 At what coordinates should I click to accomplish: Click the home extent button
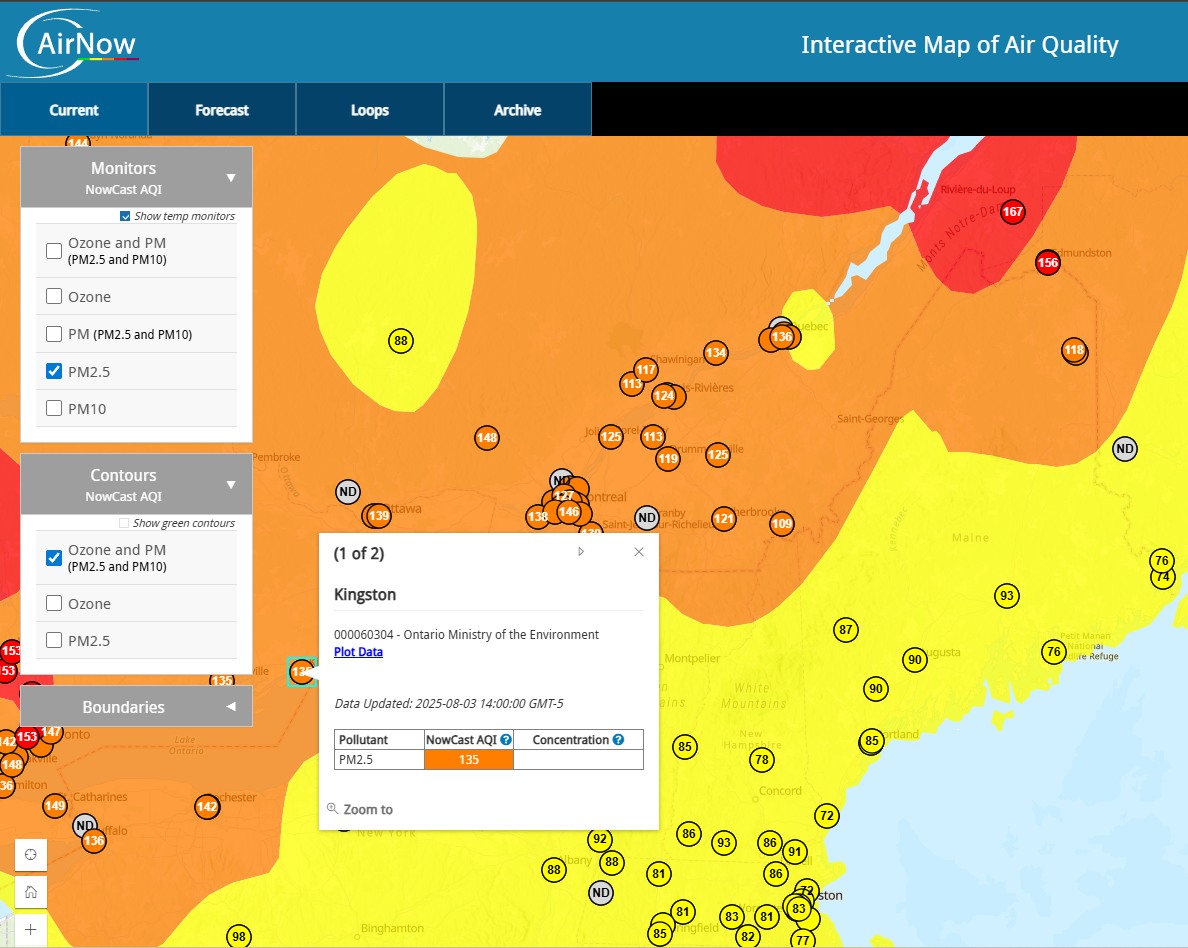pyautogui.click(x=31, y=892)
